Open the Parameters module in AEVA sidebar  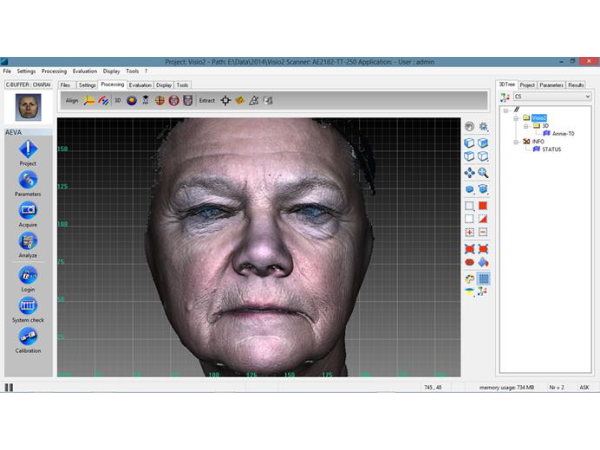coord(28,183)
